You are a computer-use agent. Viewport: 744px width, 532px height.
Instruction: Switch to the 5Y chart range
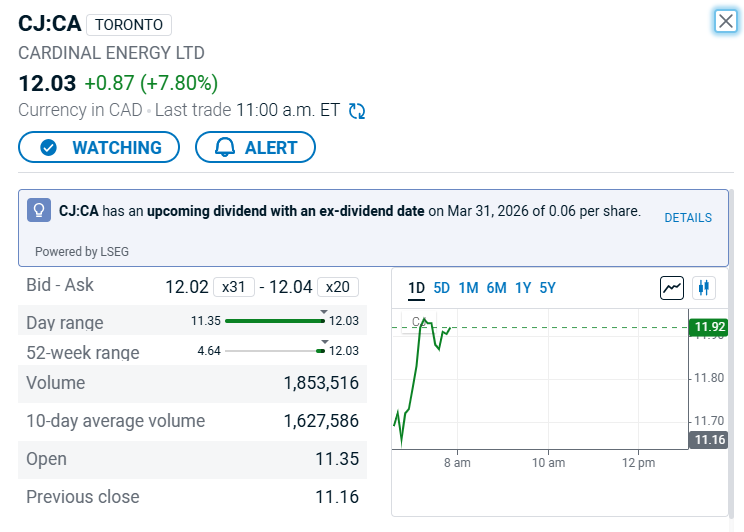547,288
